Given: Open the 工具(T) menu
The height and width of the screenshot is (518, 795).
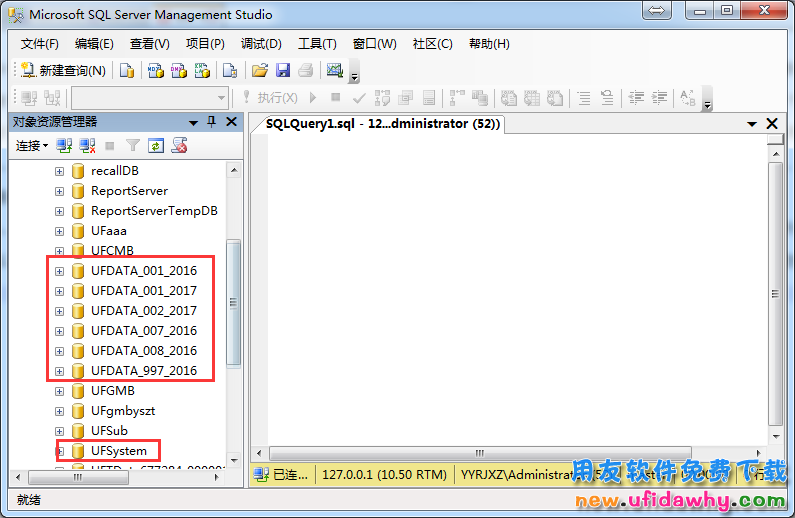Looking at the screenshot, I should click(317, 44).
